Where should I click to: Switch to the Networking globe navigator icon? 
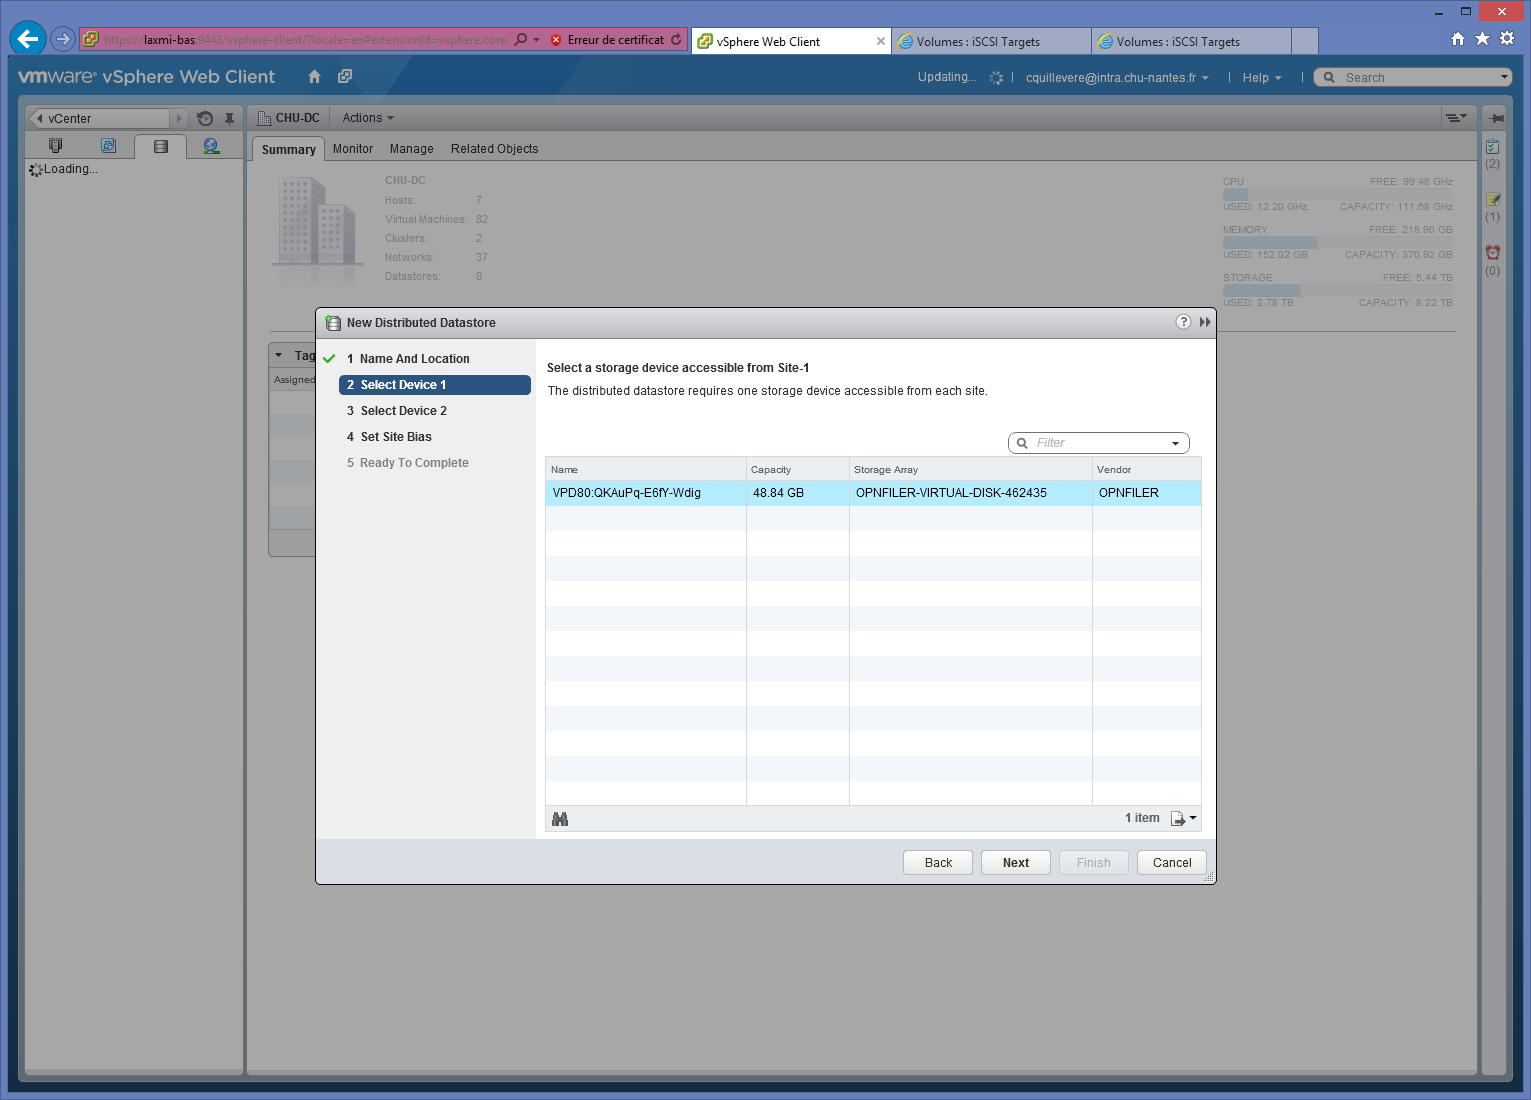pos(211,146)
